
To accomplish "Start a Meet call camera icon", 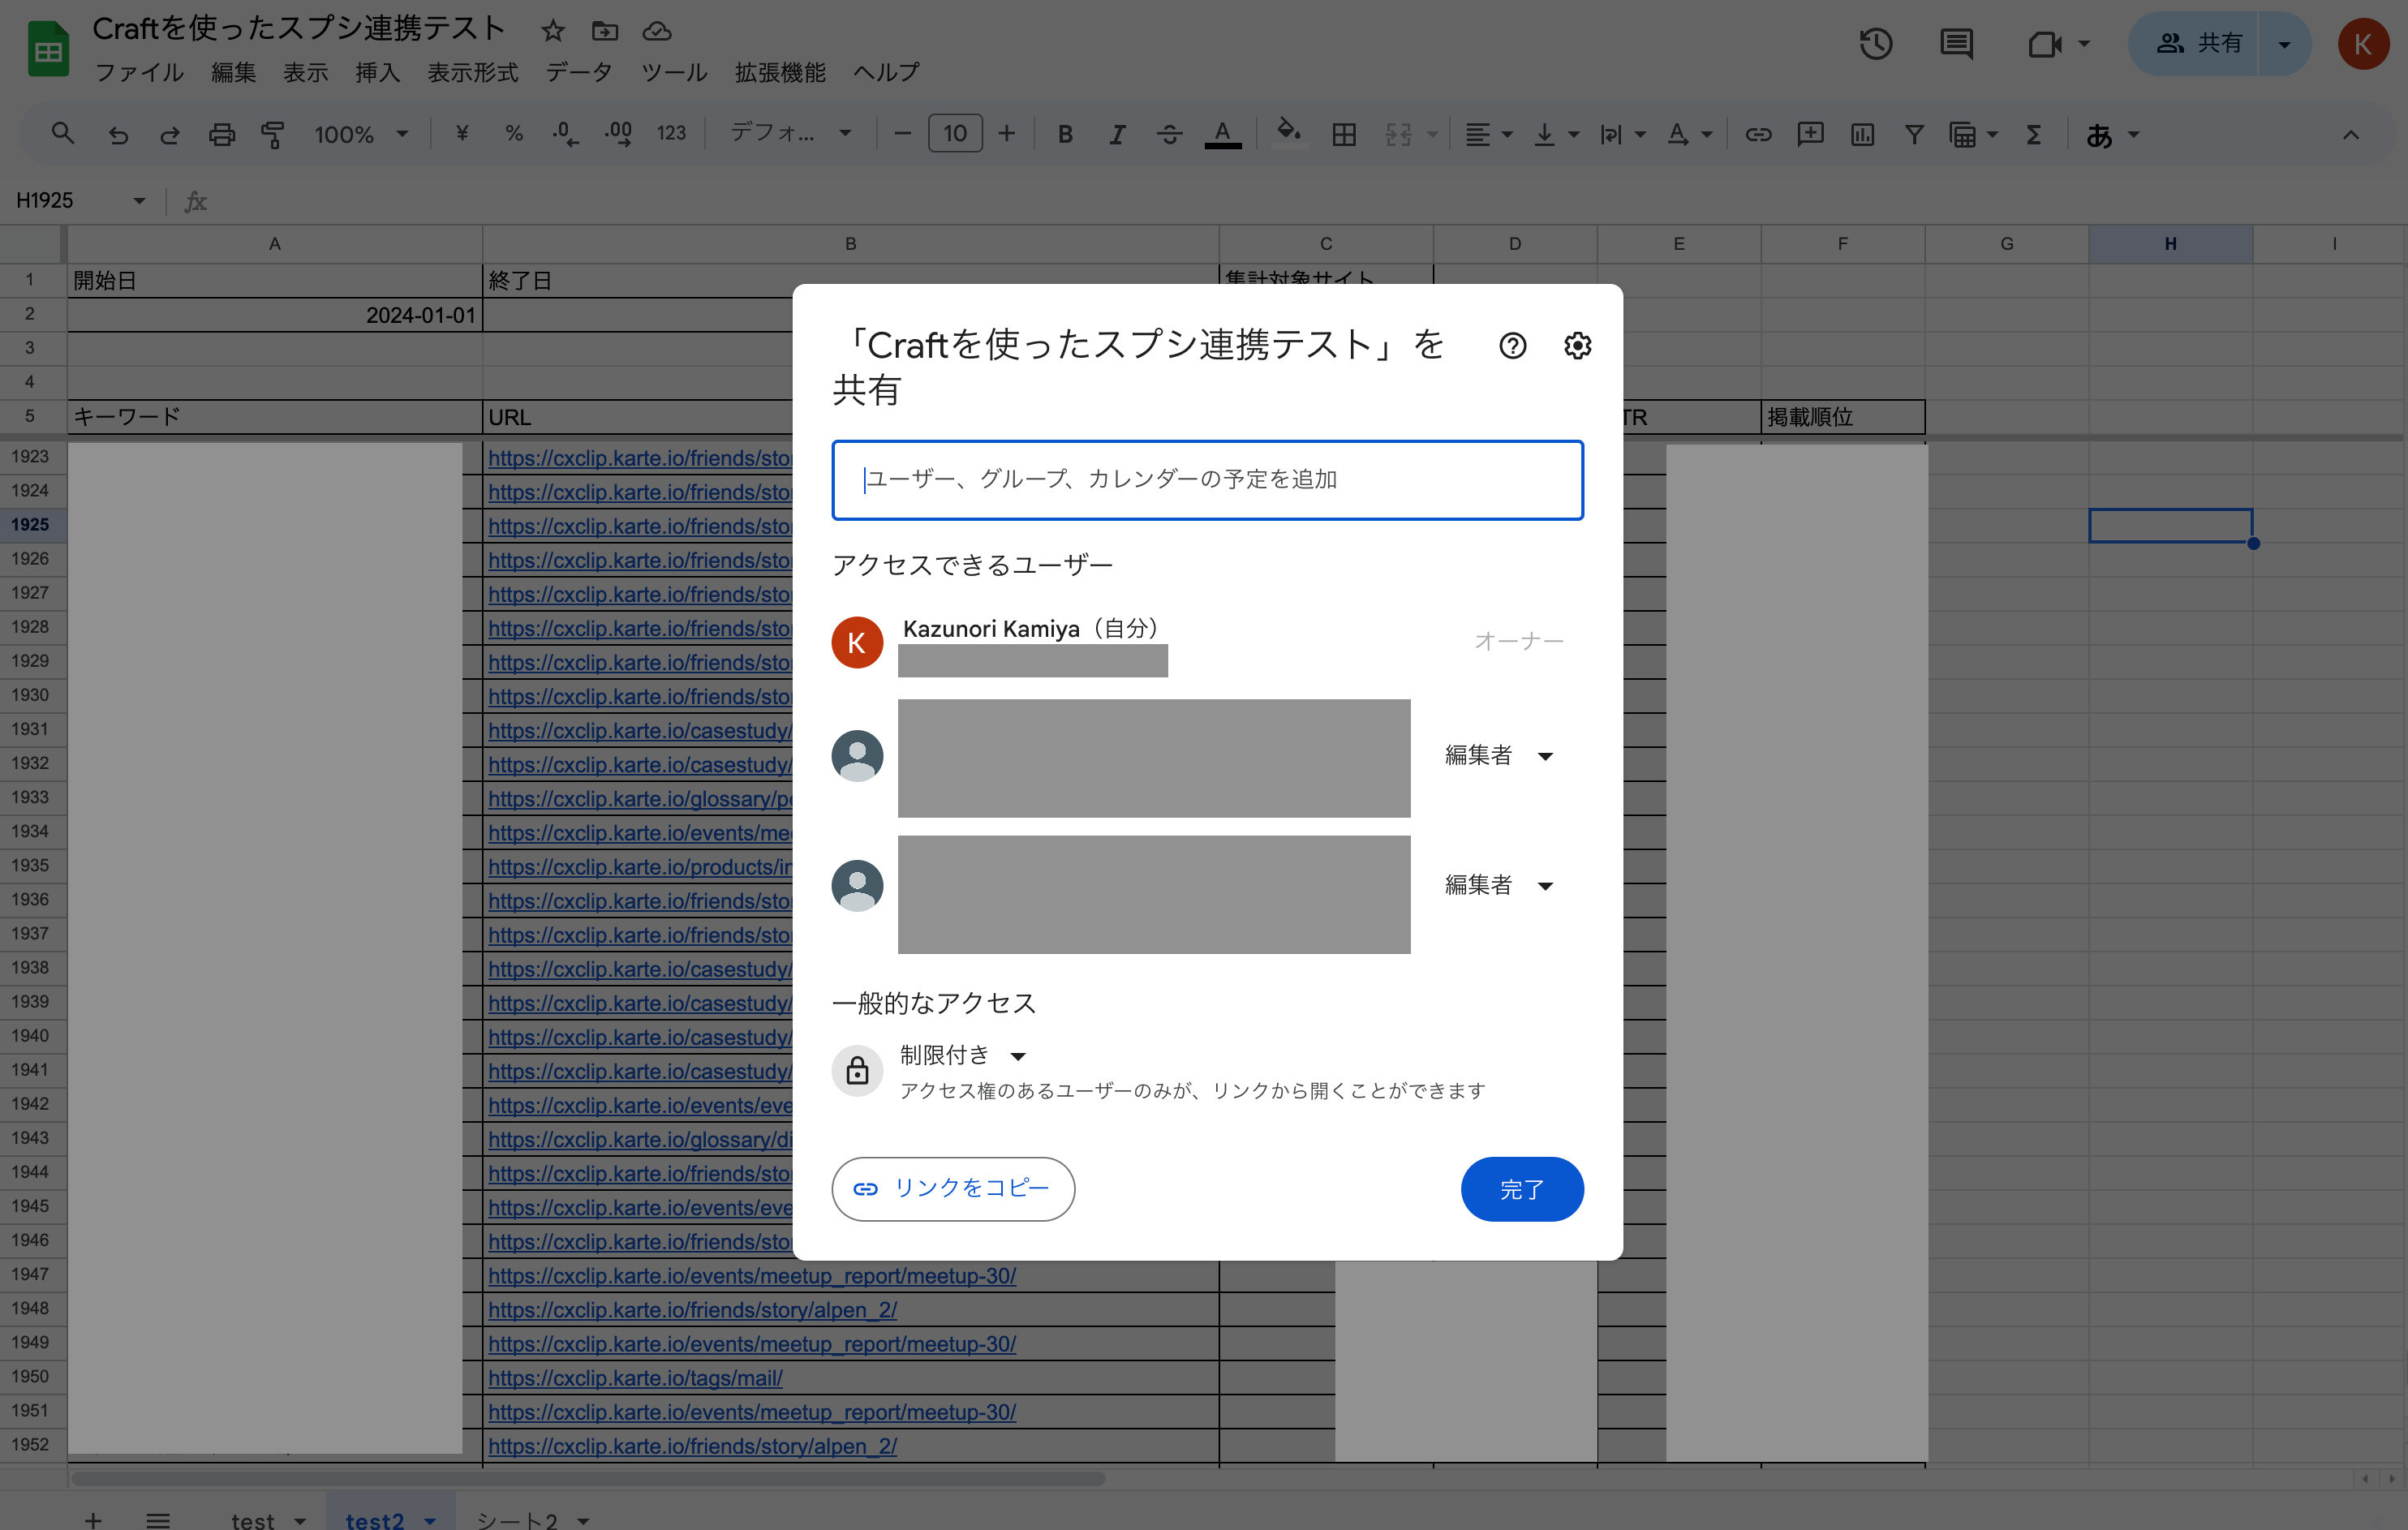I will (x=2044, y=44).
